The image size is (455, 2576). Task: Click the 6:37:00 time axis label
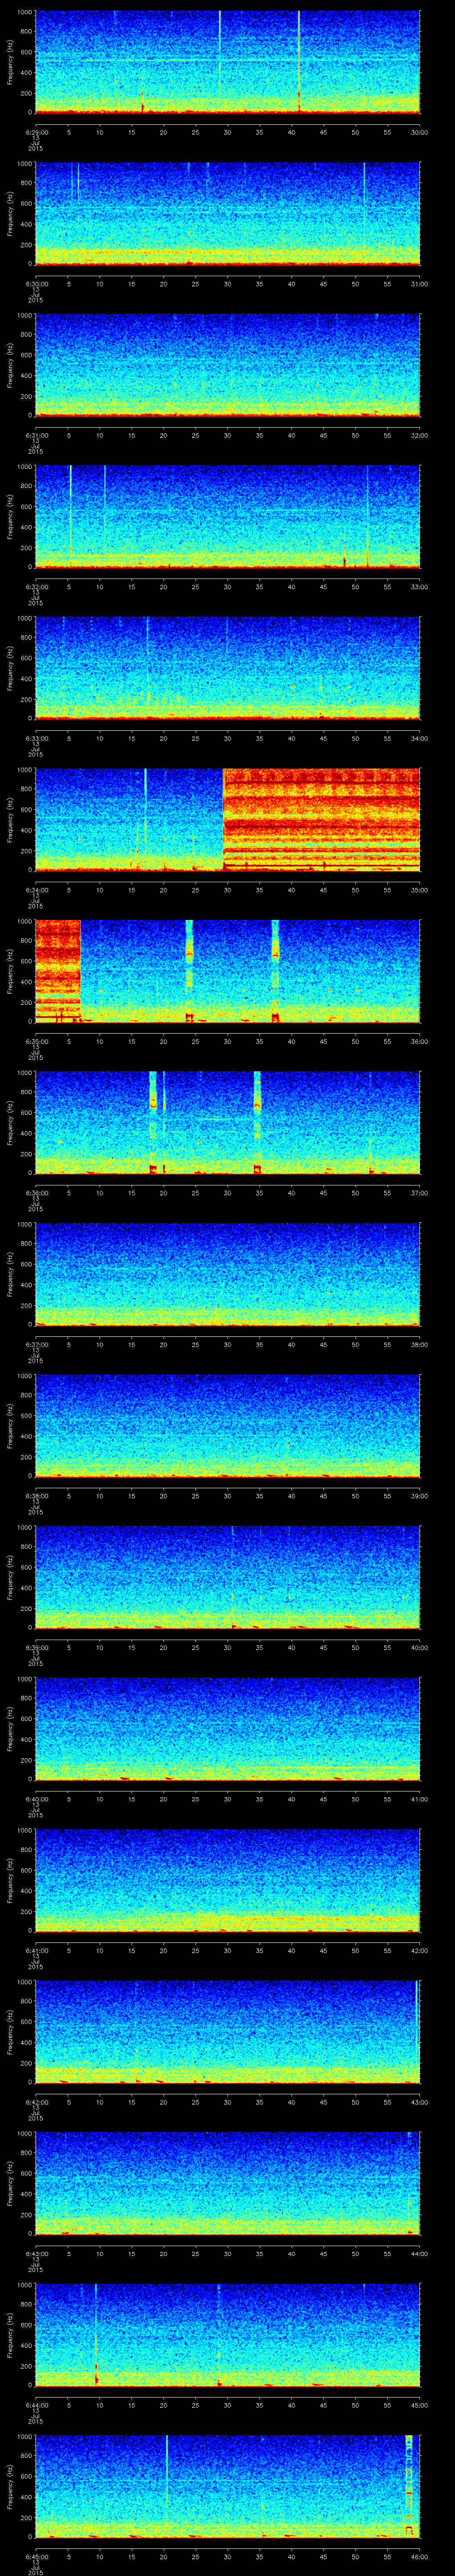(36, 1344)
